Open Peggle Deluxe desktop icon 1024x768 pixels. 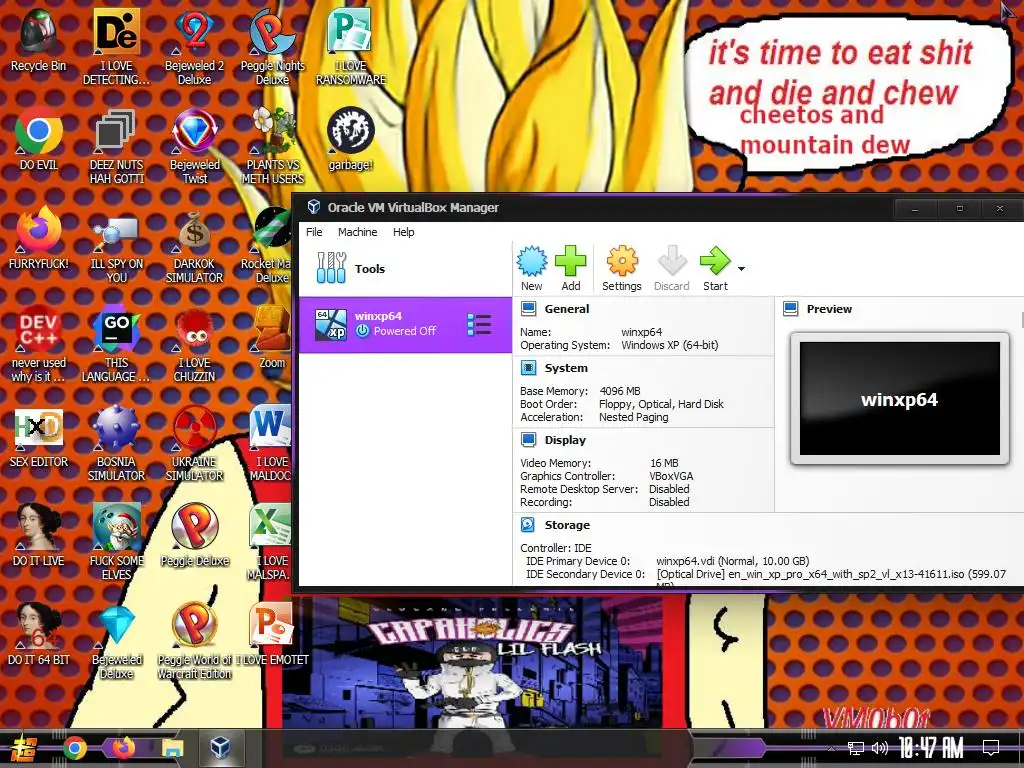pos(195,534)
